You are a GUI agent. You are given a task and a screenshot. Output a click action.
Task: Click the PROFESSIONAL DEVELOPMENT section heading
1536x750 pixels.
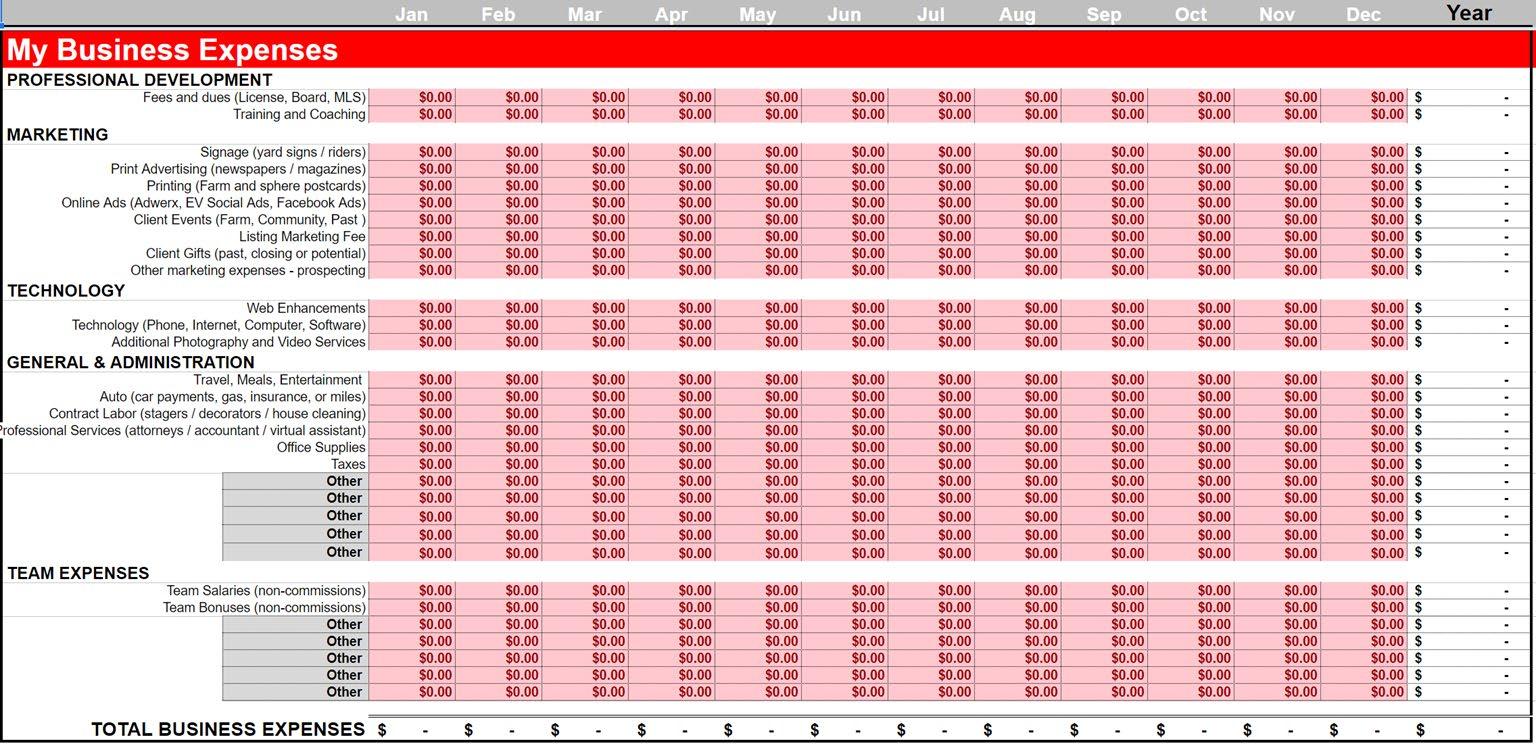[139, 80]
